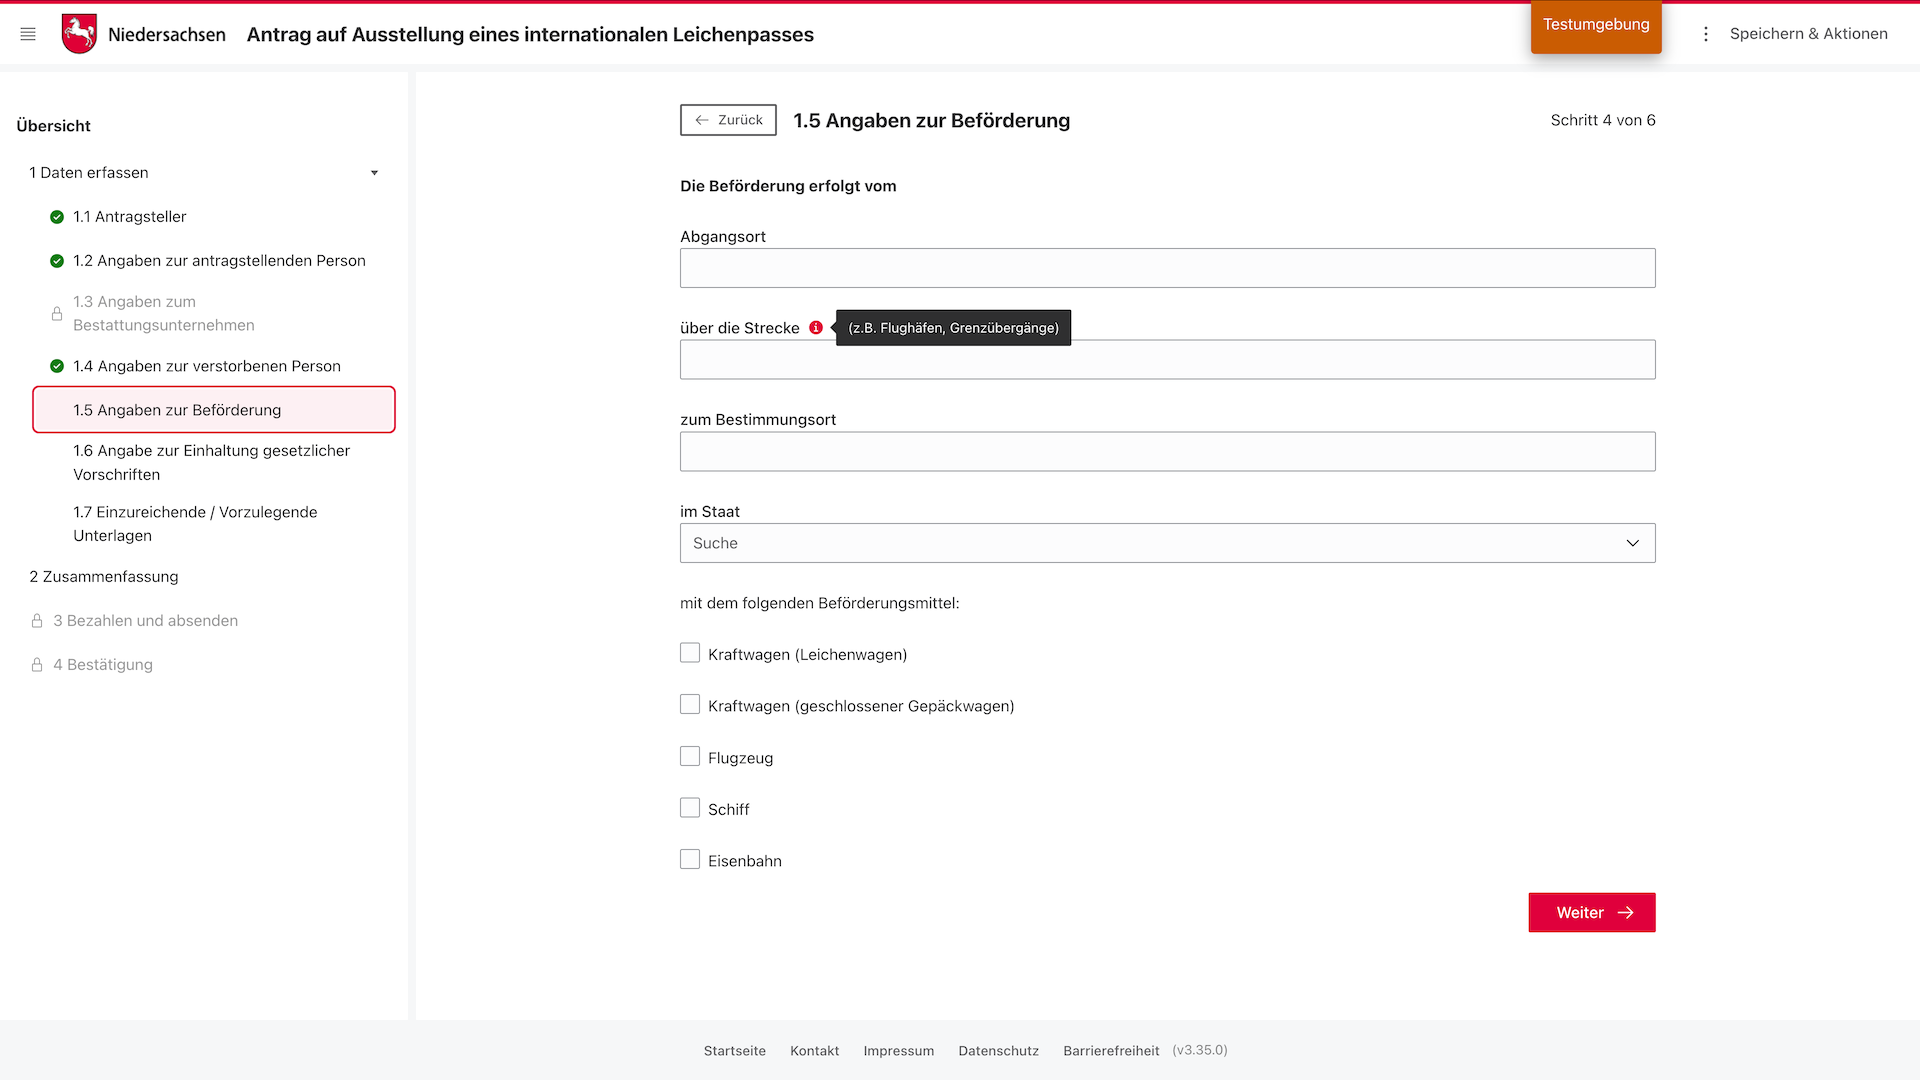This screenshot has height=1080, width=1920.
Task: Enable the Flugzeug checkbox
Action: point(690,757)
